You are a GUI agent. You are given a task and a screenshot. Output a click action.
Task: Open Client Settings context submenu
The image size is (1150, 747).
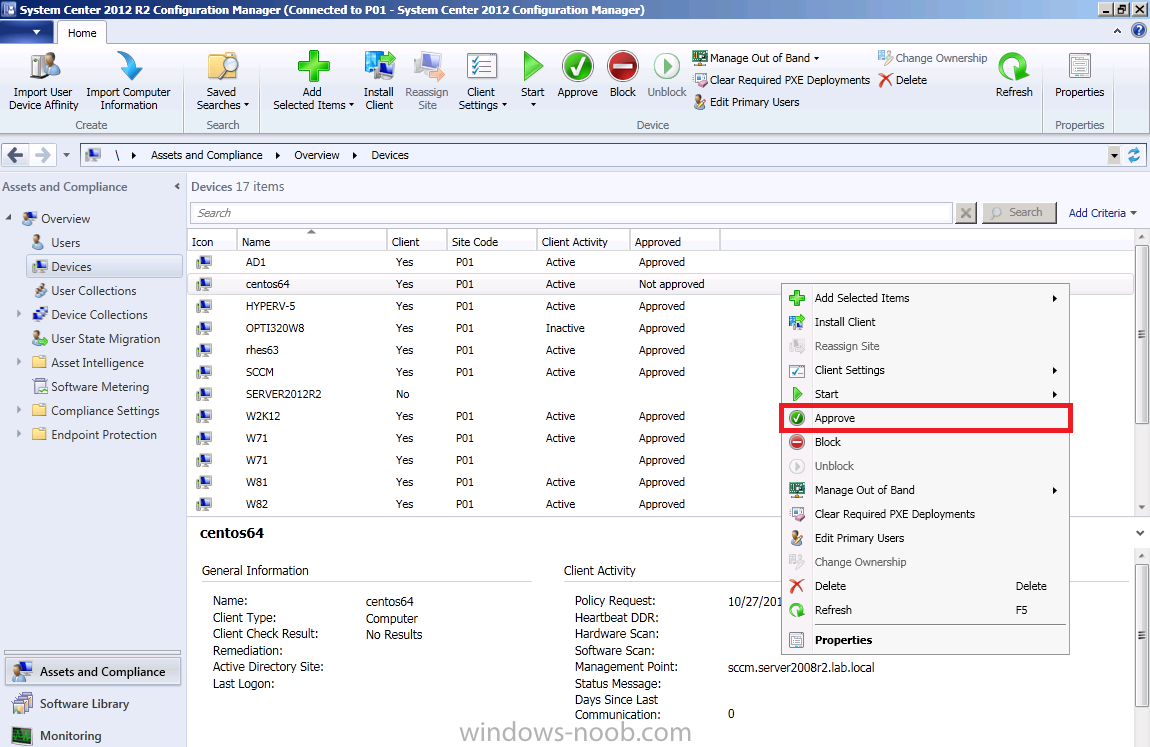pyautogui.click(x=926, y=370)
